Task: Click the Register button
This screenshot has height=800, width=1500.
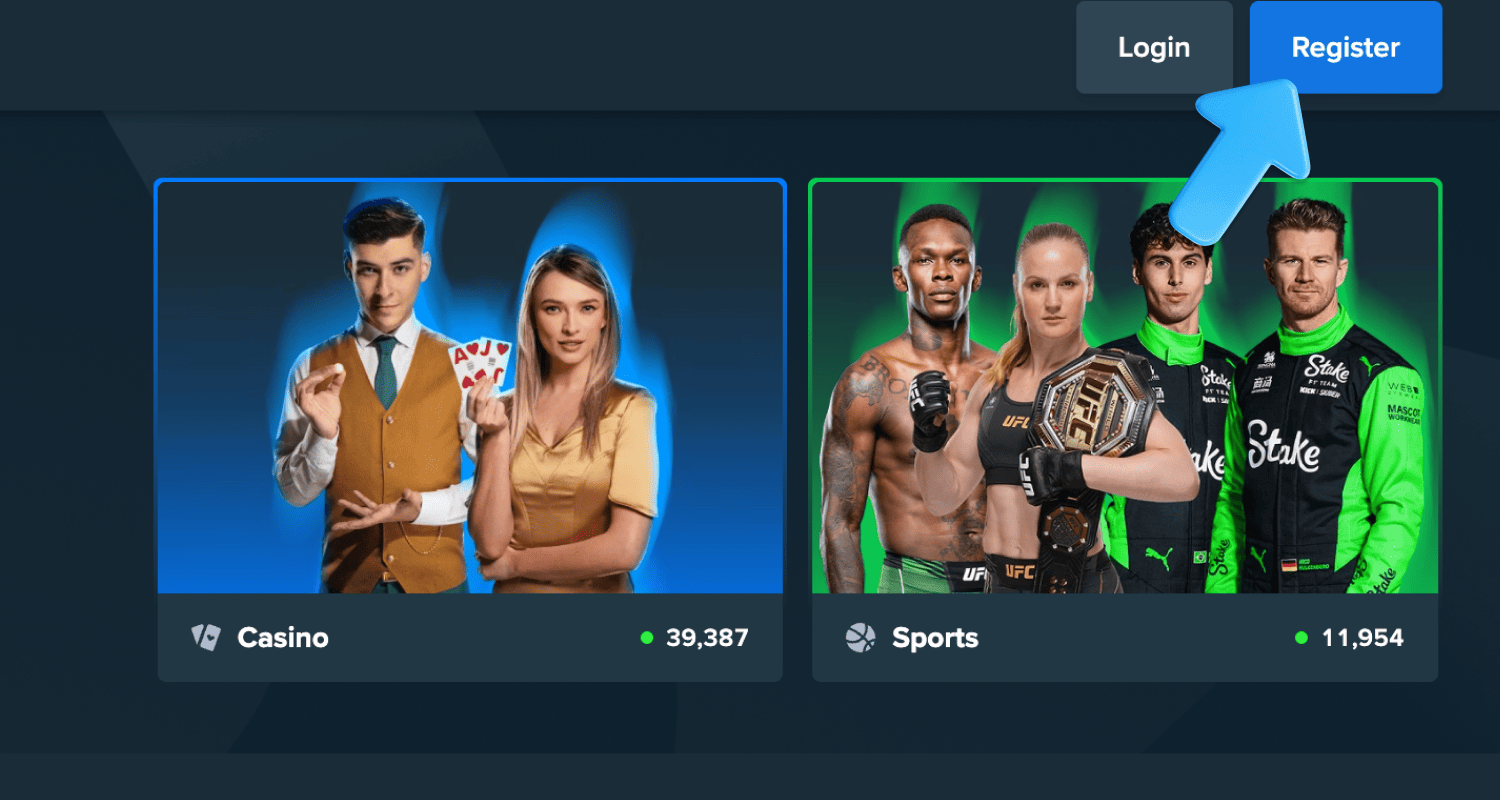Action: 1345,47
